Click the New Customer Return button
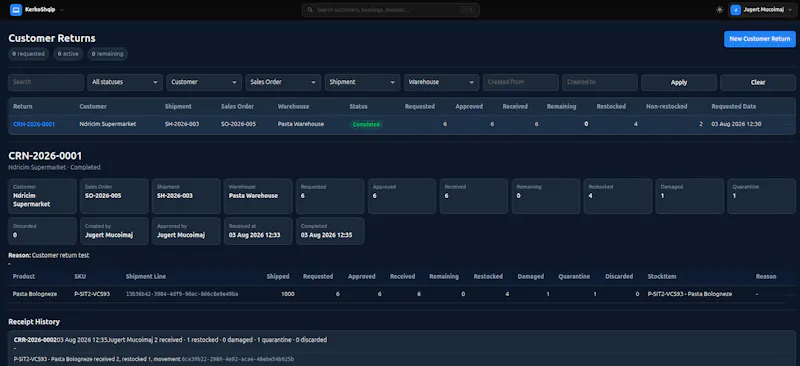The width and height of the screenshot is (800, 366). point(760,39)
